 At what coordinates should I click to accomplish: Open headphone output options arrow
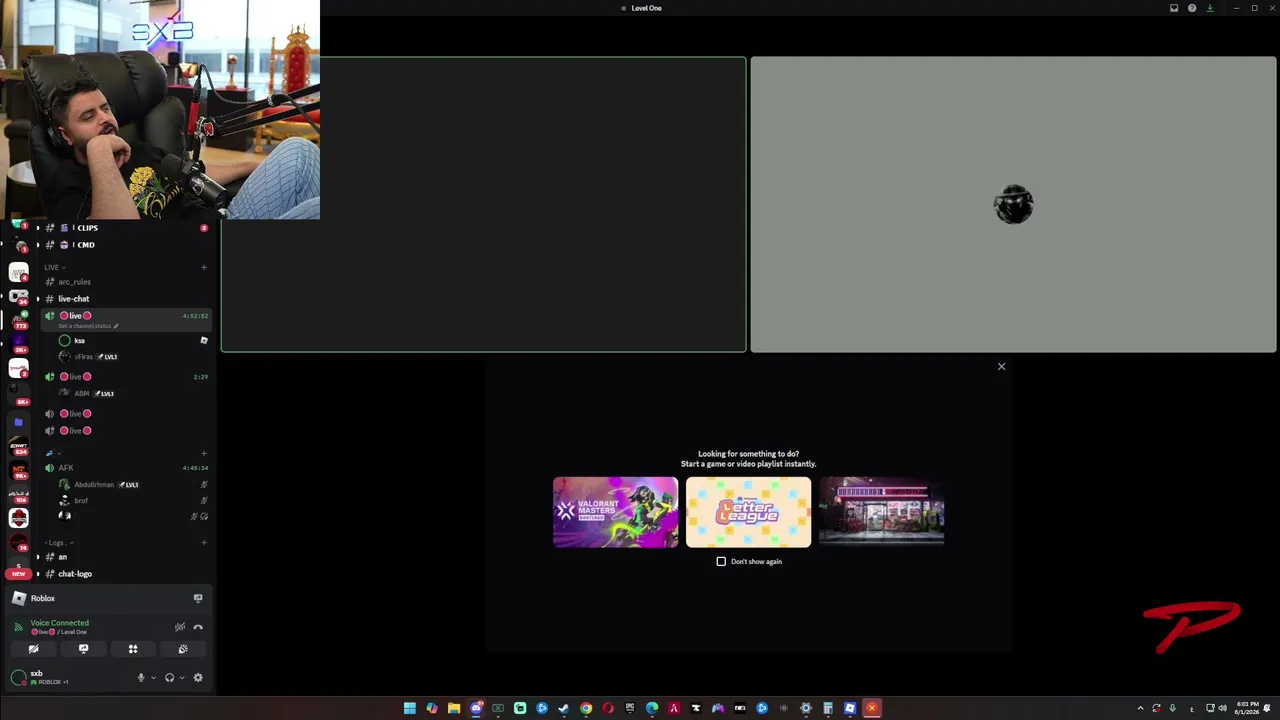181,678
